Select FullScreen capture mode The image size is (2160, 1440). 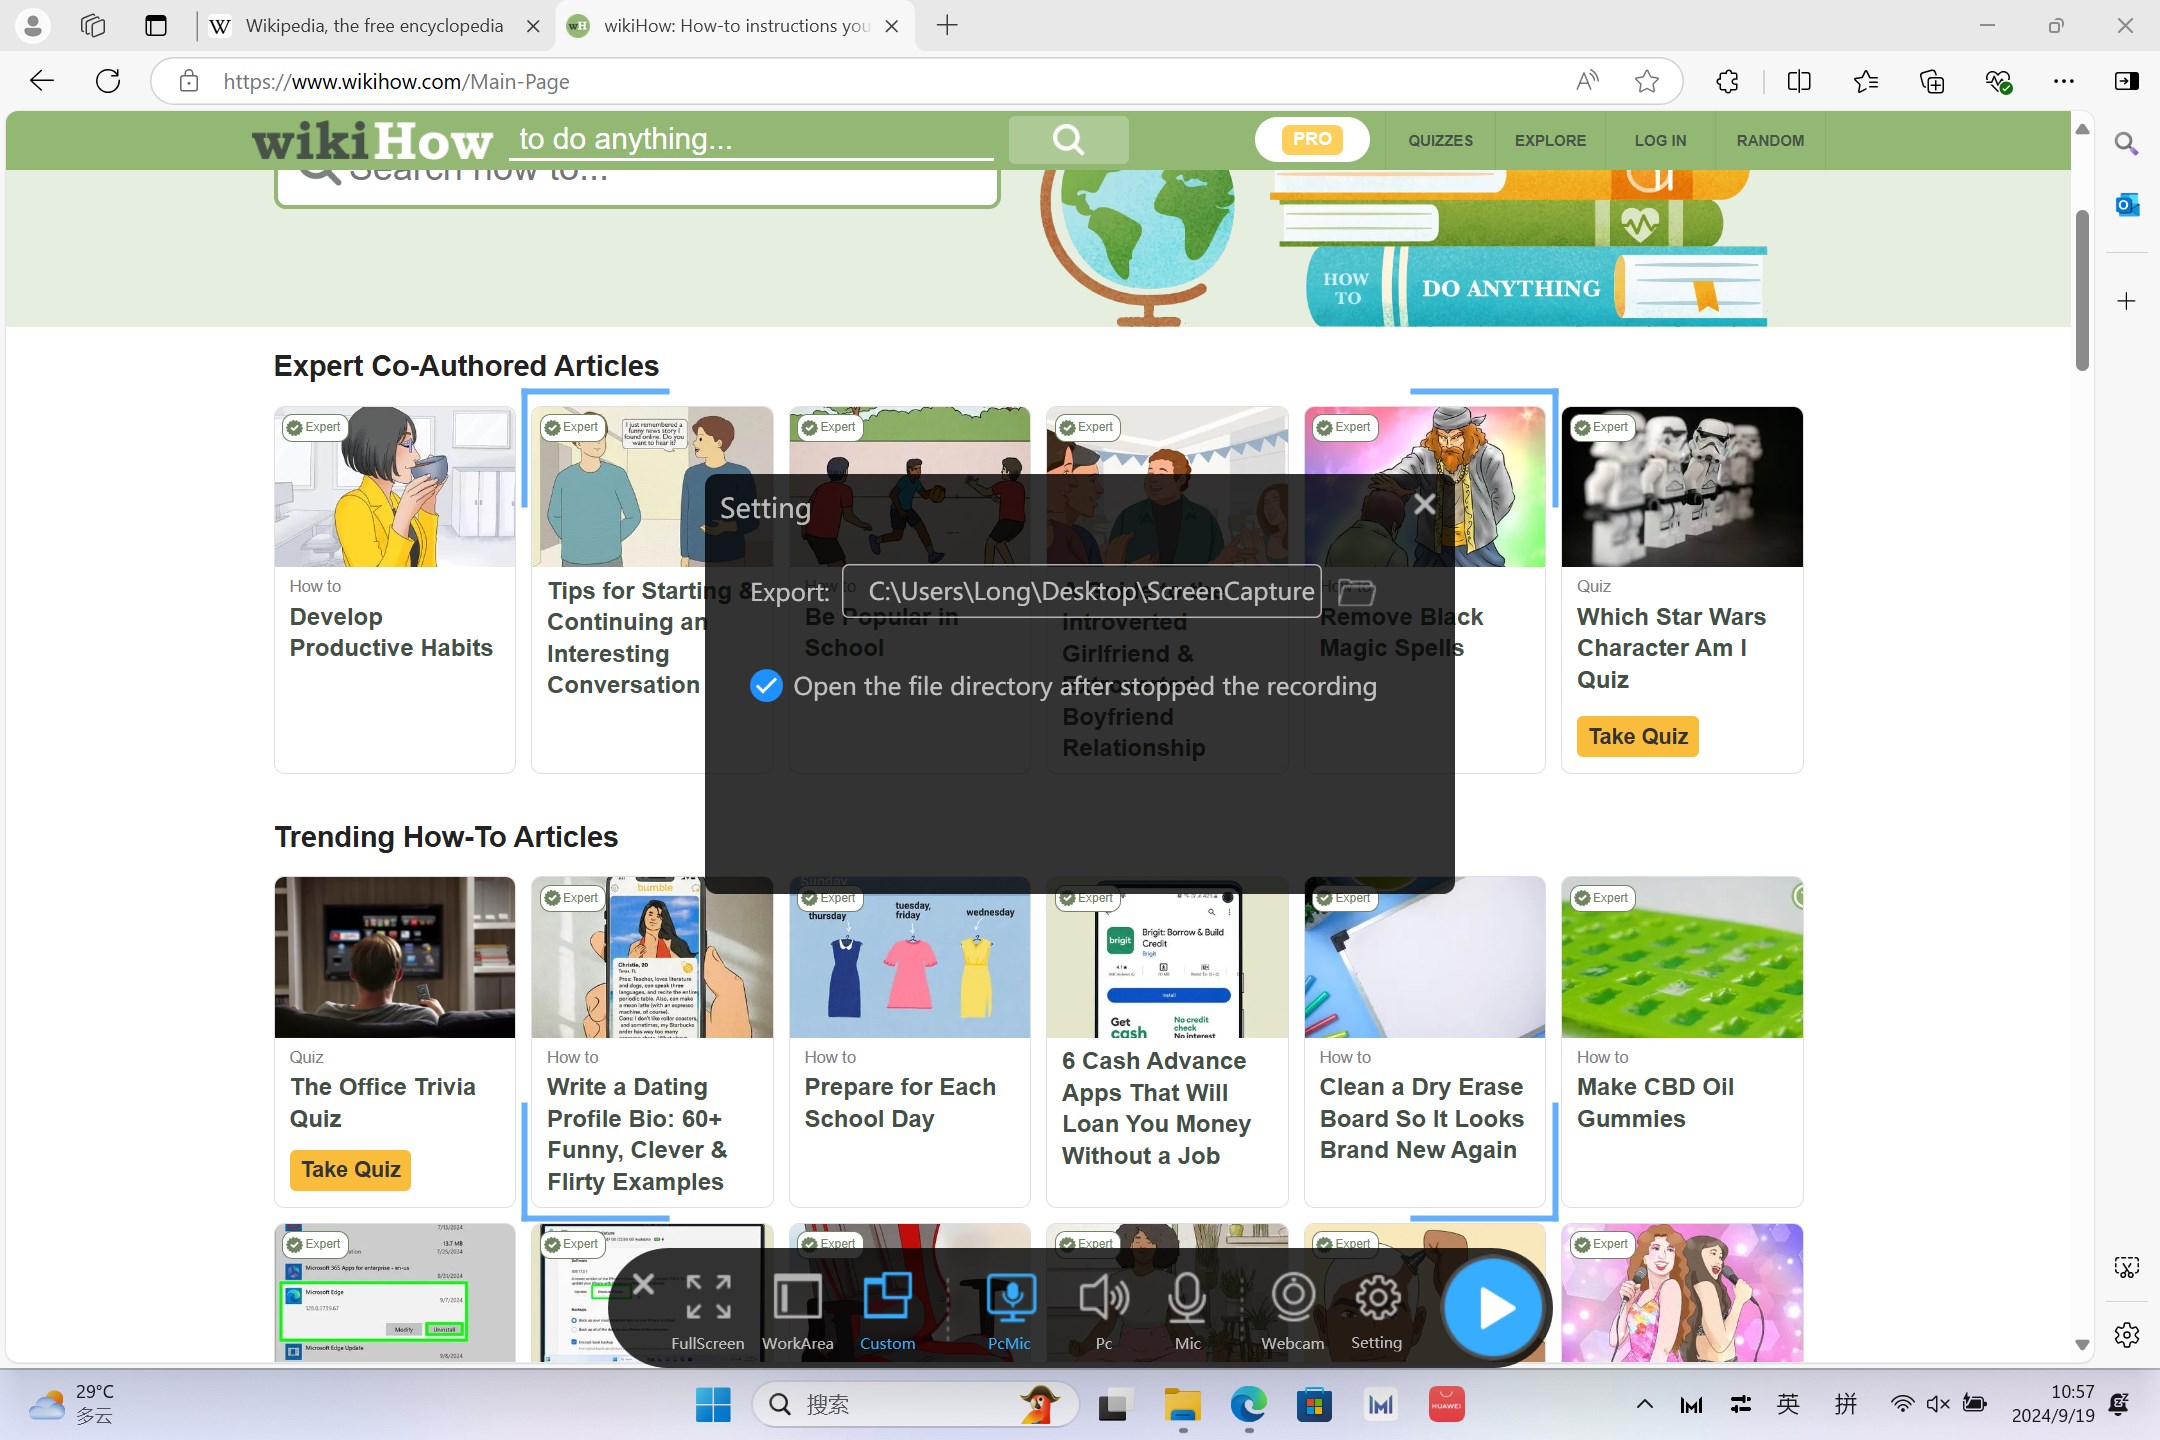(707, 1311)
